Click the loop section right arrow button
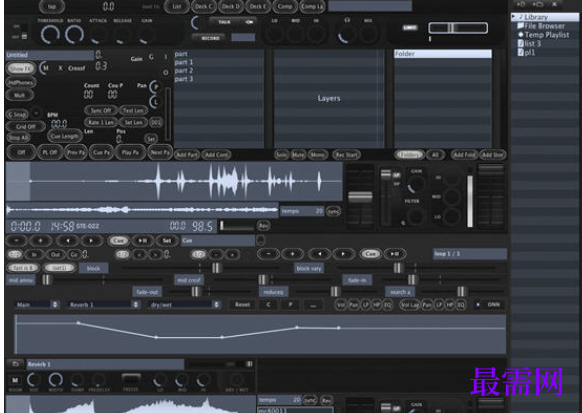 [x=343, y=254]
